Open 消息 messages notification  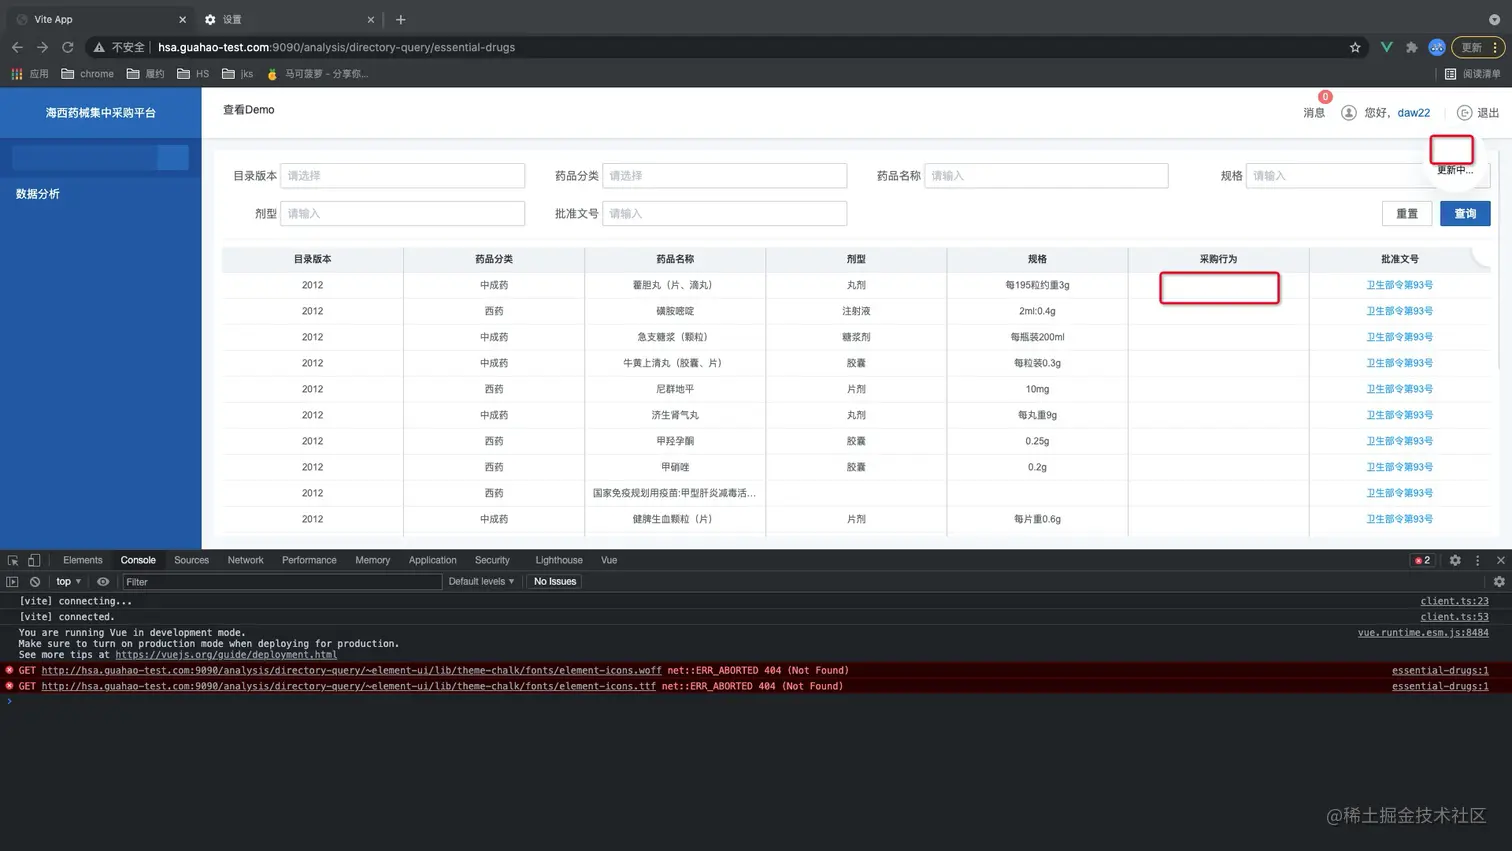tap(1314, 113)
